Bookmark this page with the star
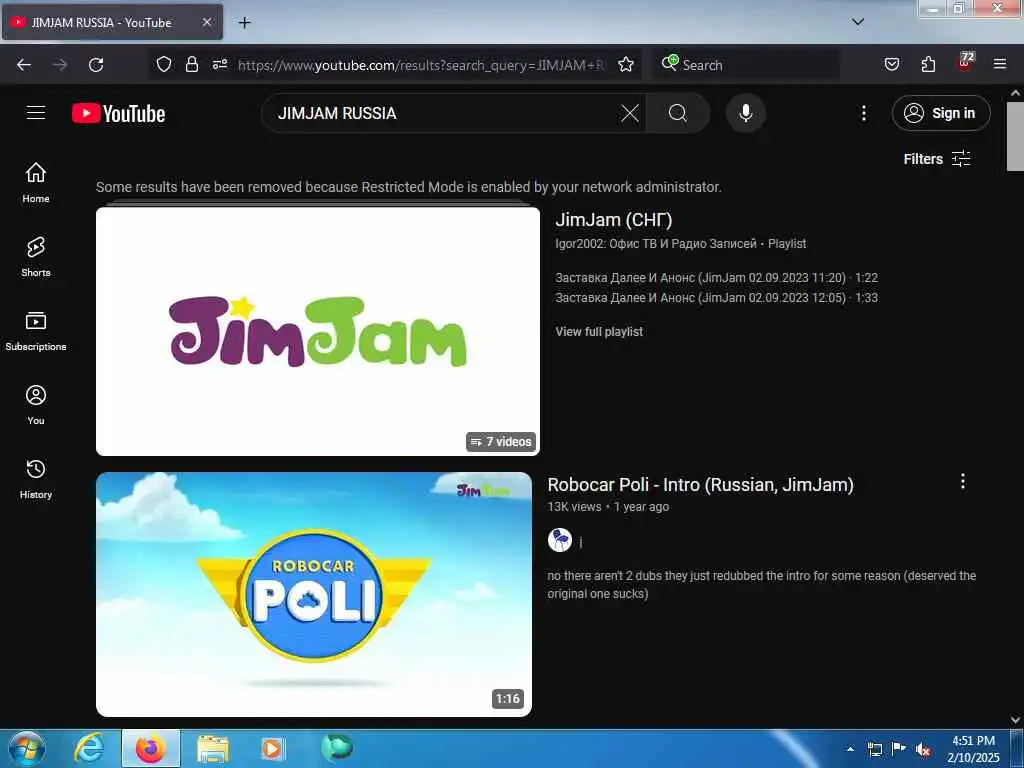Viewport: 1024px width, 768px height. tap(626, 64)
